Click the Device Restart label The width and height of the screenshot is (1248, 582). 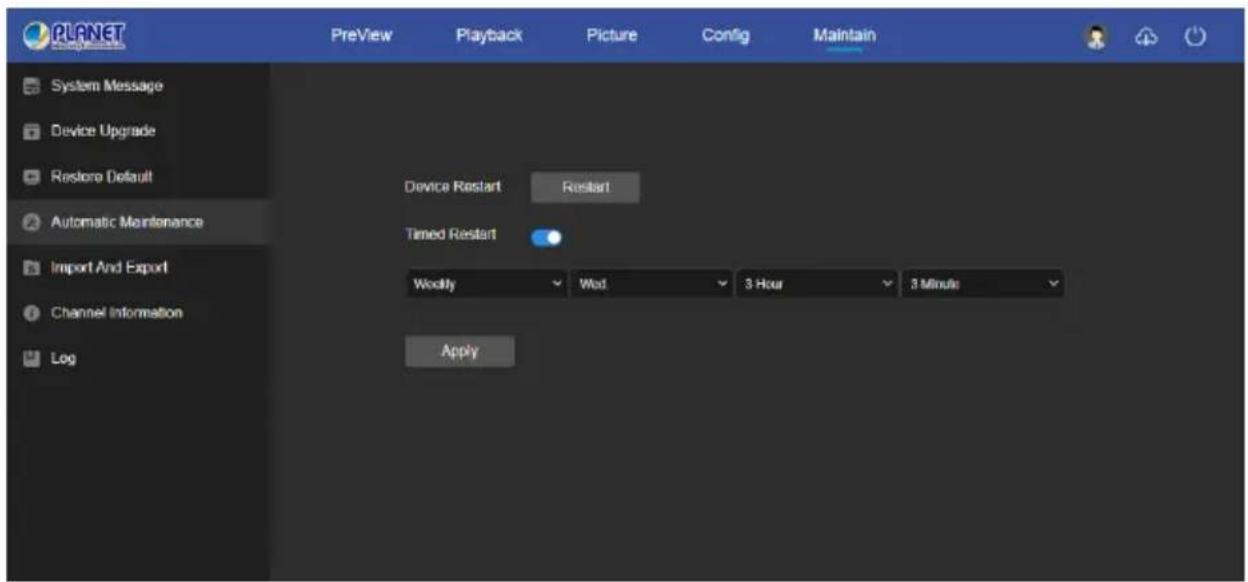tap(453, 187)
